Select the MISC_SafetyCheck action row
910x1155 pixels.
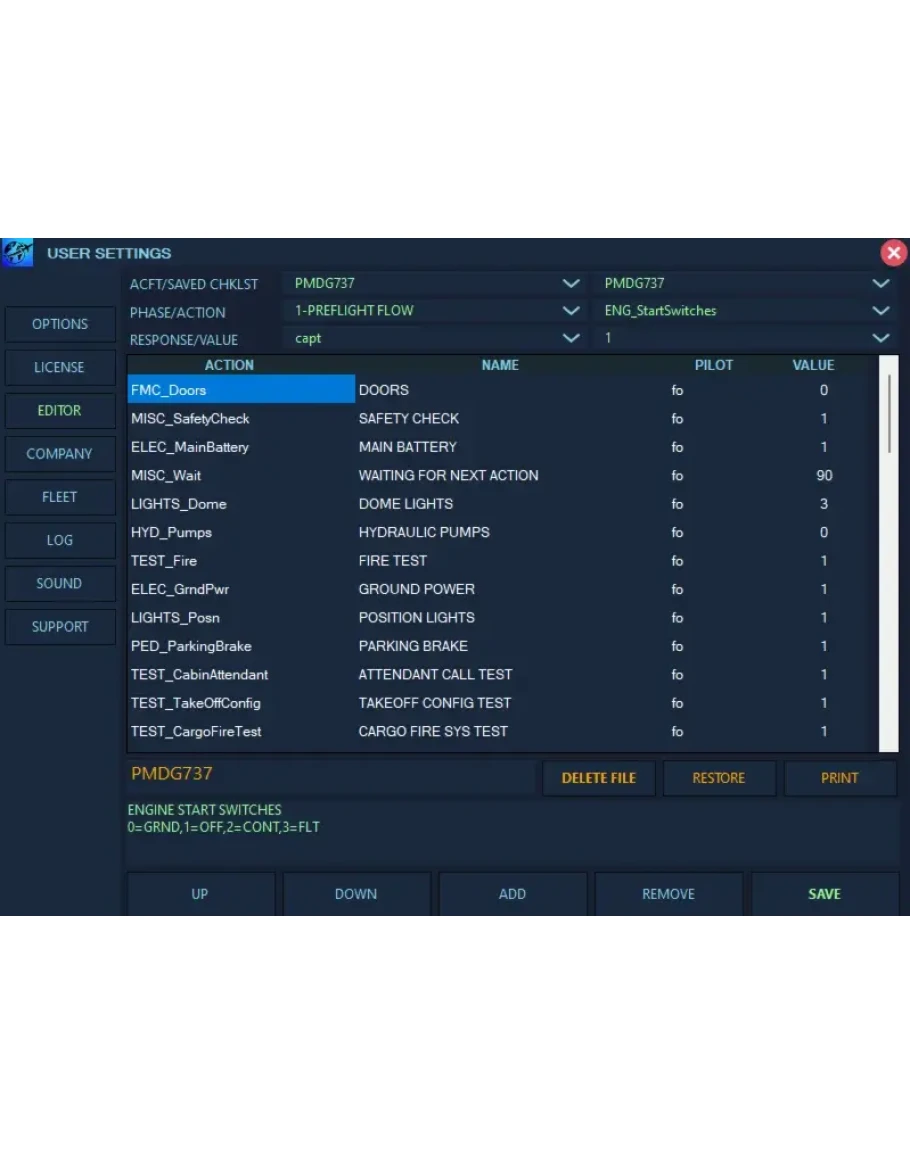(x=191, y=419)
